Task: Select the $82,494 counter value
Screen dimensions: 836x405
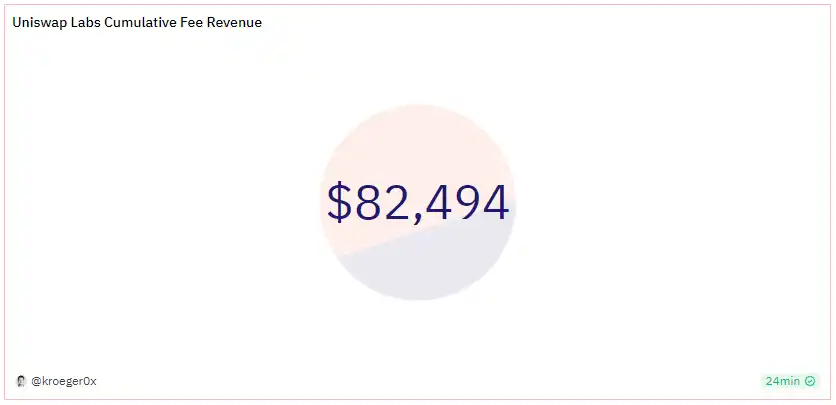Action: [x=418, y=203]
